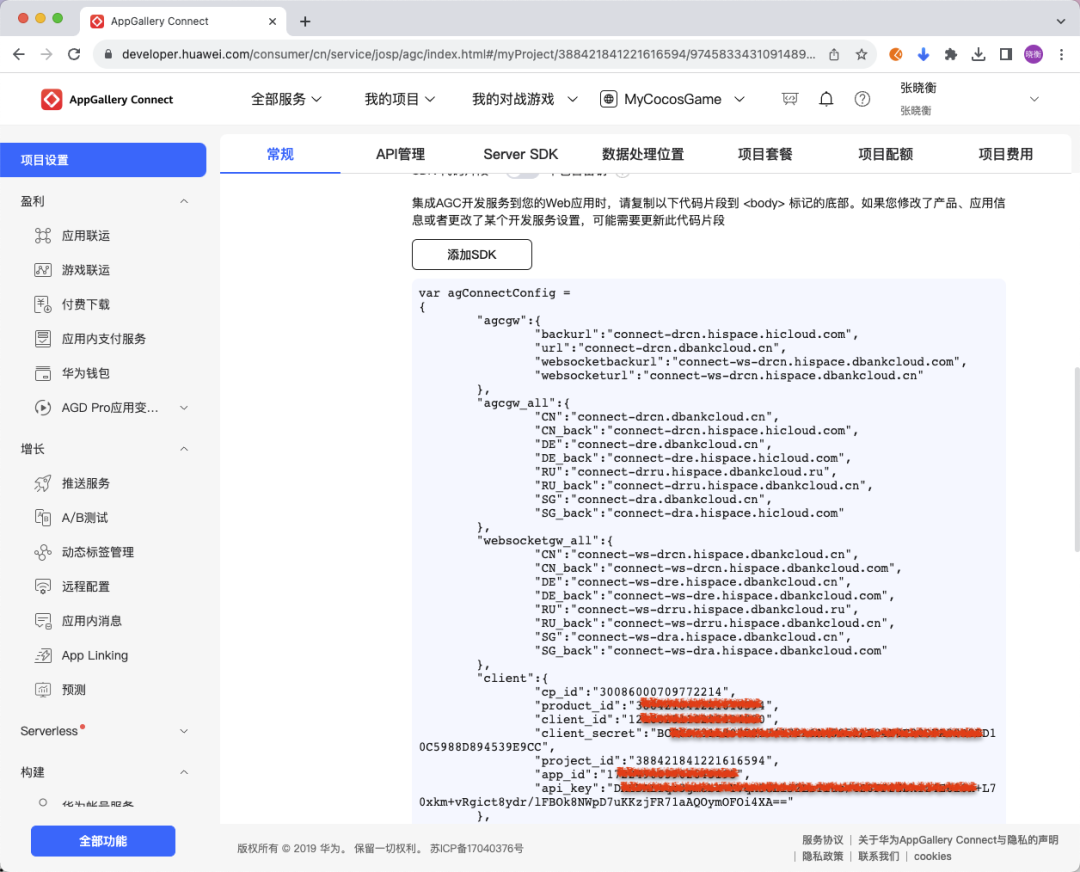This screenshot has width=1080, height=872.
Task: Open 关于华为AppGallery Connect与隐私的声明 link
Action: click(x=958, y=840)
